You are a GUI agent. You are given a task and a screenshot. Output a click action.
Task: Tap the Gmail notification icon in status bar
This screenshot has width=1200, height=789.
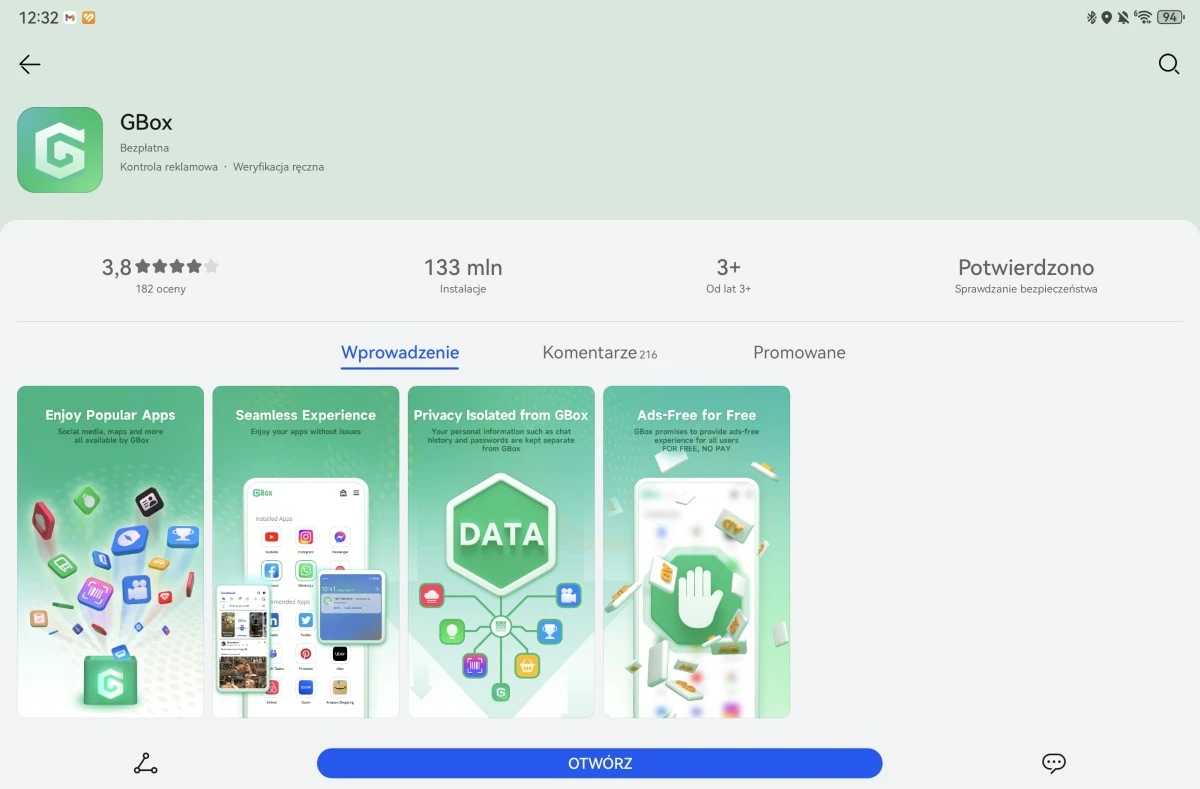70,18
